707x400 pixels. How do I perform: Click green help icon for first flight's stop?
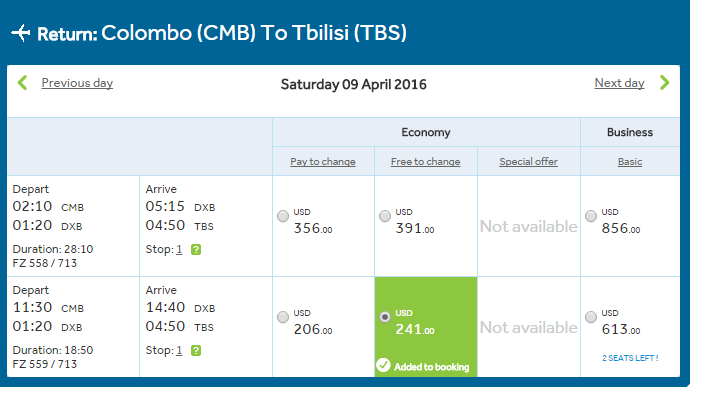[196, 249]
